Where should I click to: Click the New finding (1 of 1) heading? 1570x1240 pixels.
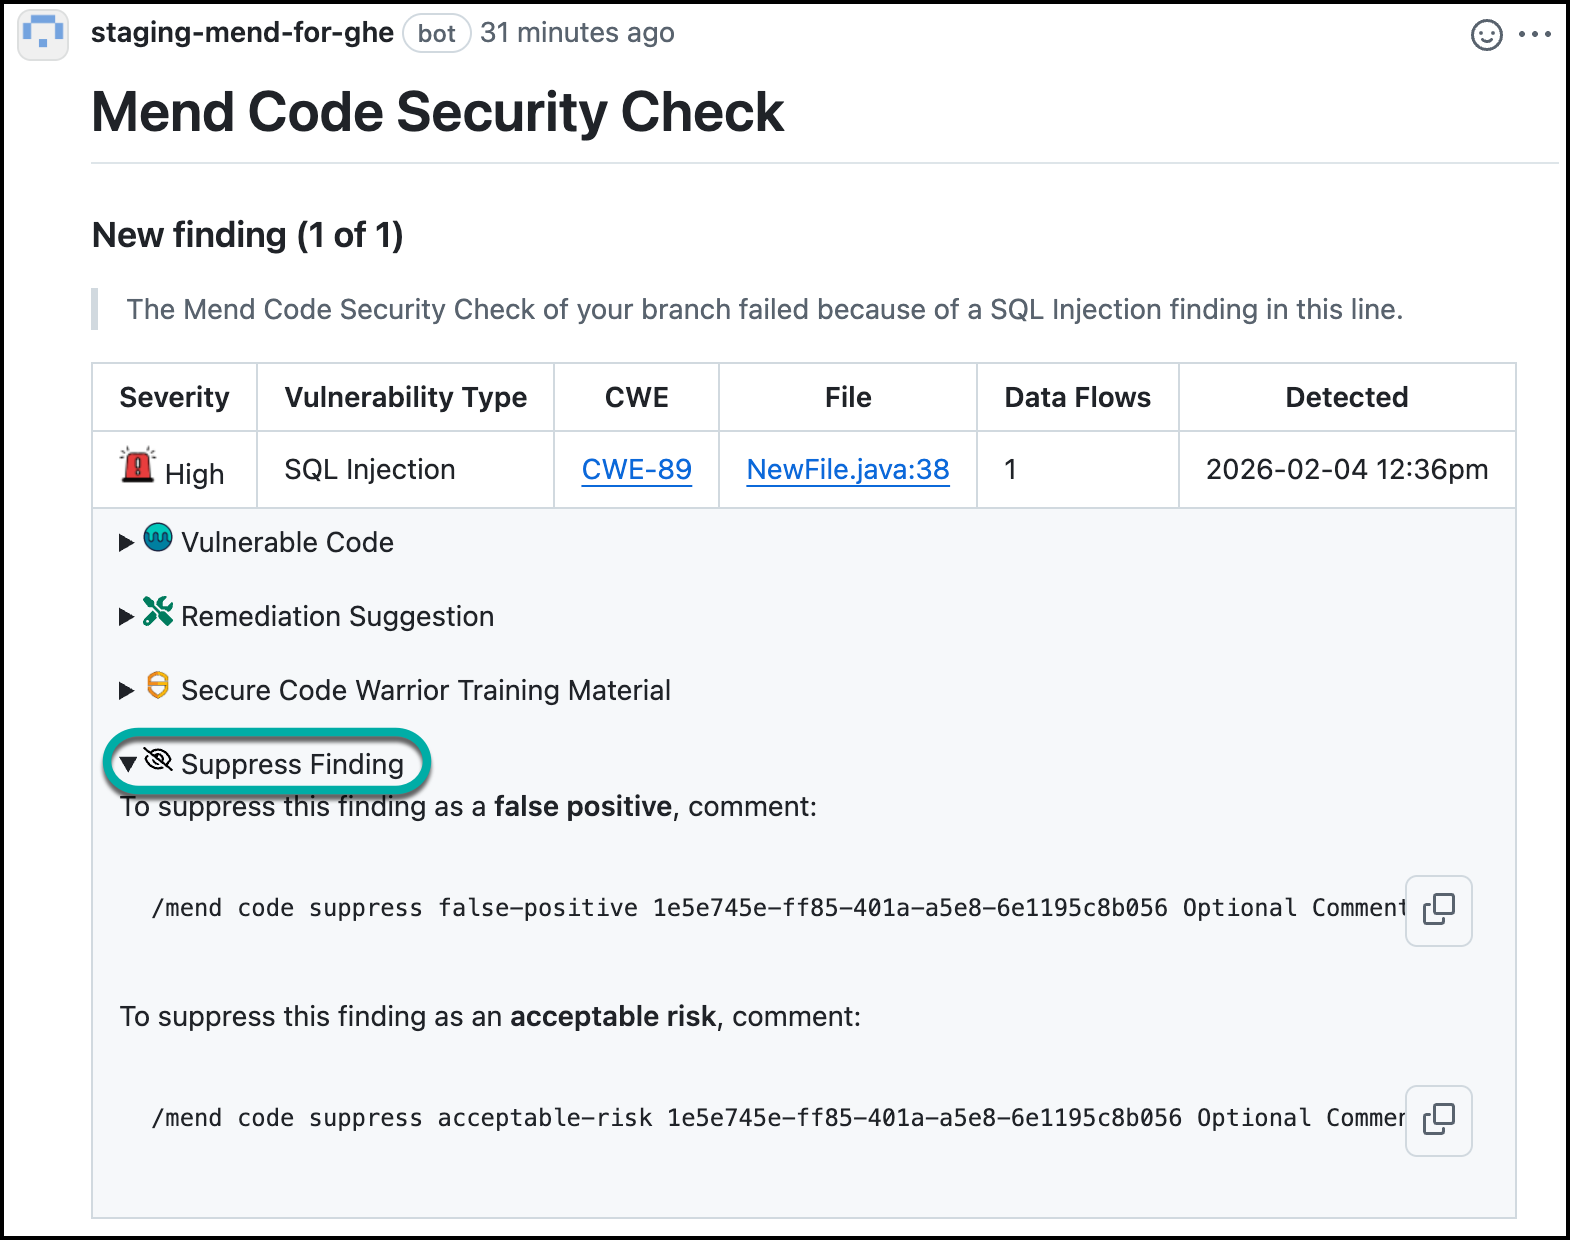[248, 235]
